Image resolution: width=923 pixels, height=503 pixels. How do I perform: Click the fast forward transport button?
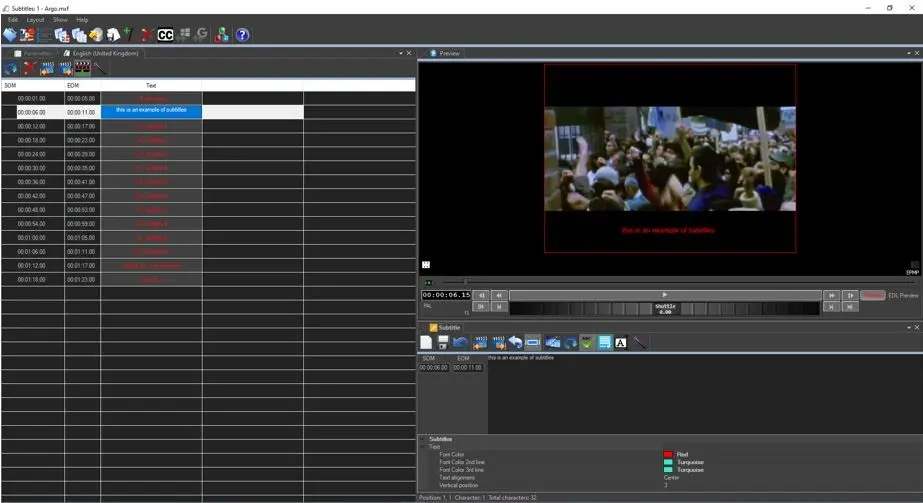point(830,295)
